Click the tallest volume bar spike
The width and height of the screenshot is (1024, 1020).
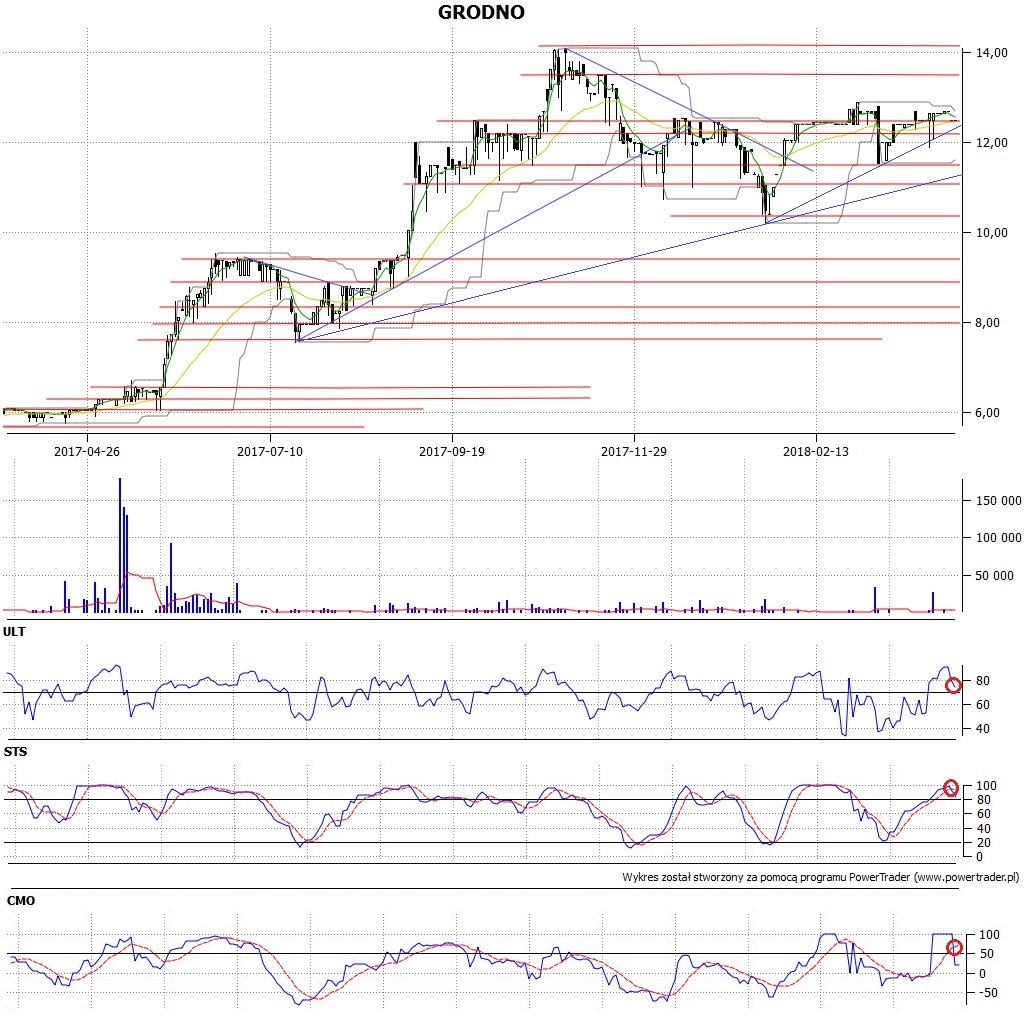pyautogui.click(x=120, y=545)
